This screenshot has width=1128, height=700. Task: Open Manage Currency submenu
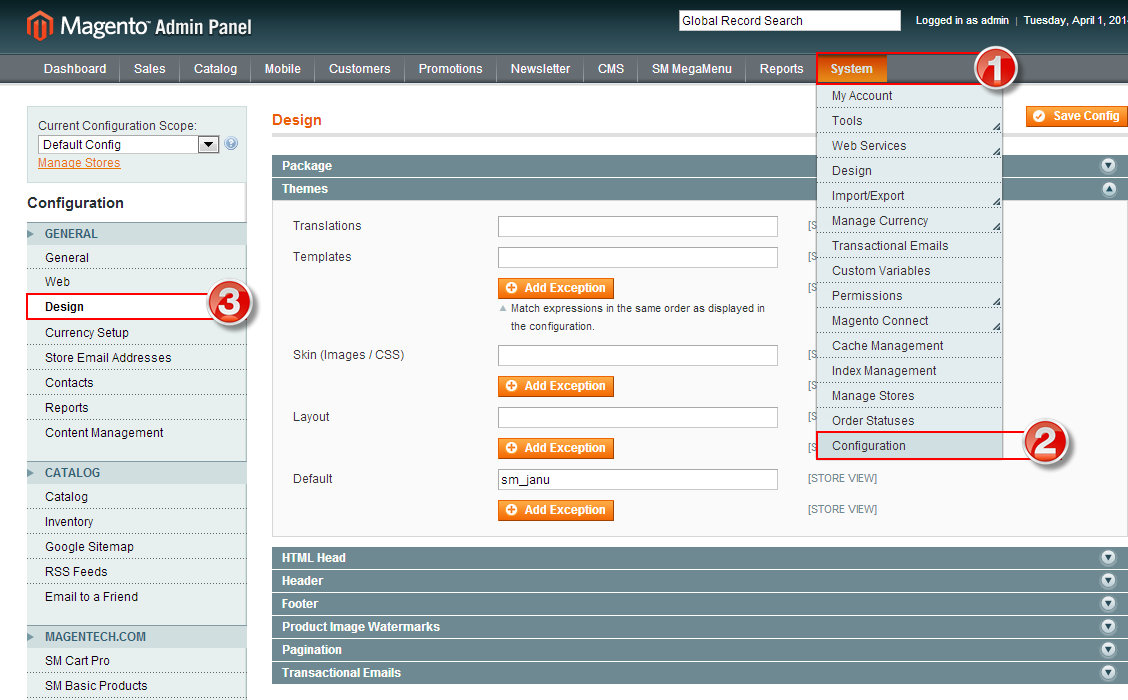coord(909,221)
